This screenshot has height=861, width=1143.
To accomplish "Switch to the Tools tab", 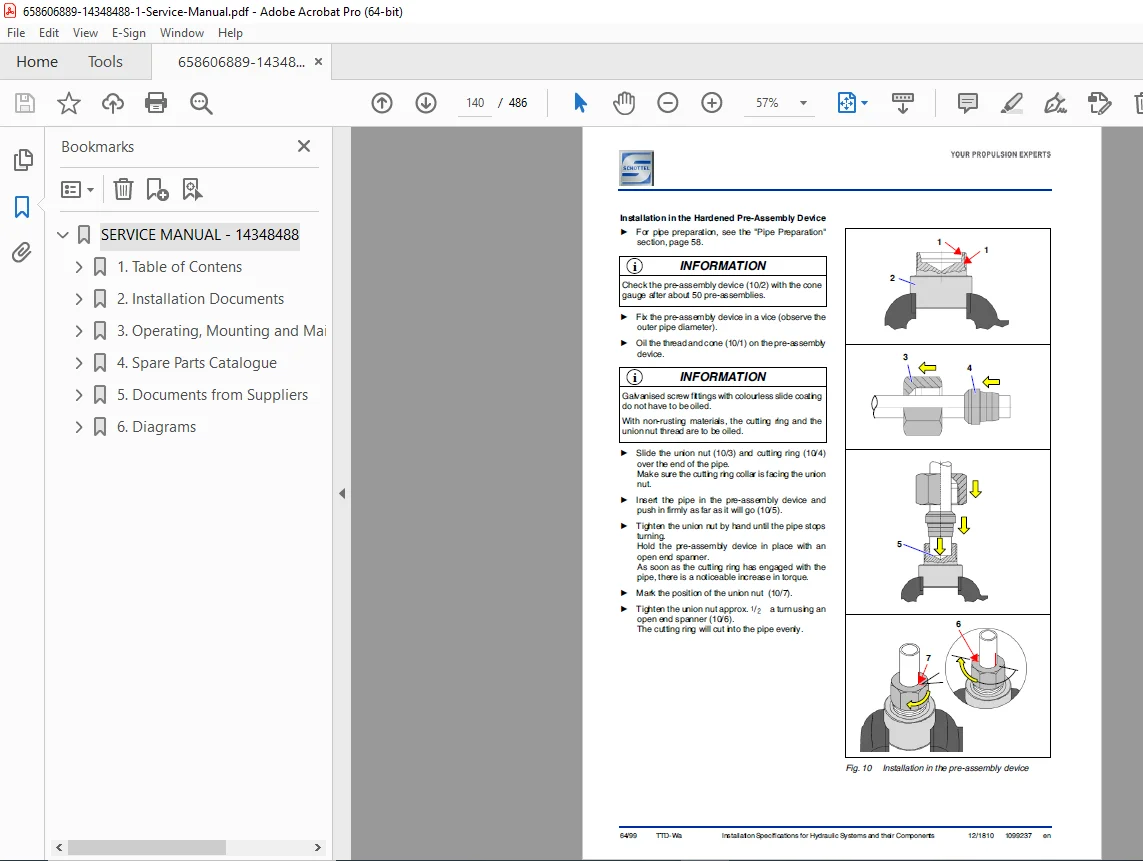I will pos(106,62).
